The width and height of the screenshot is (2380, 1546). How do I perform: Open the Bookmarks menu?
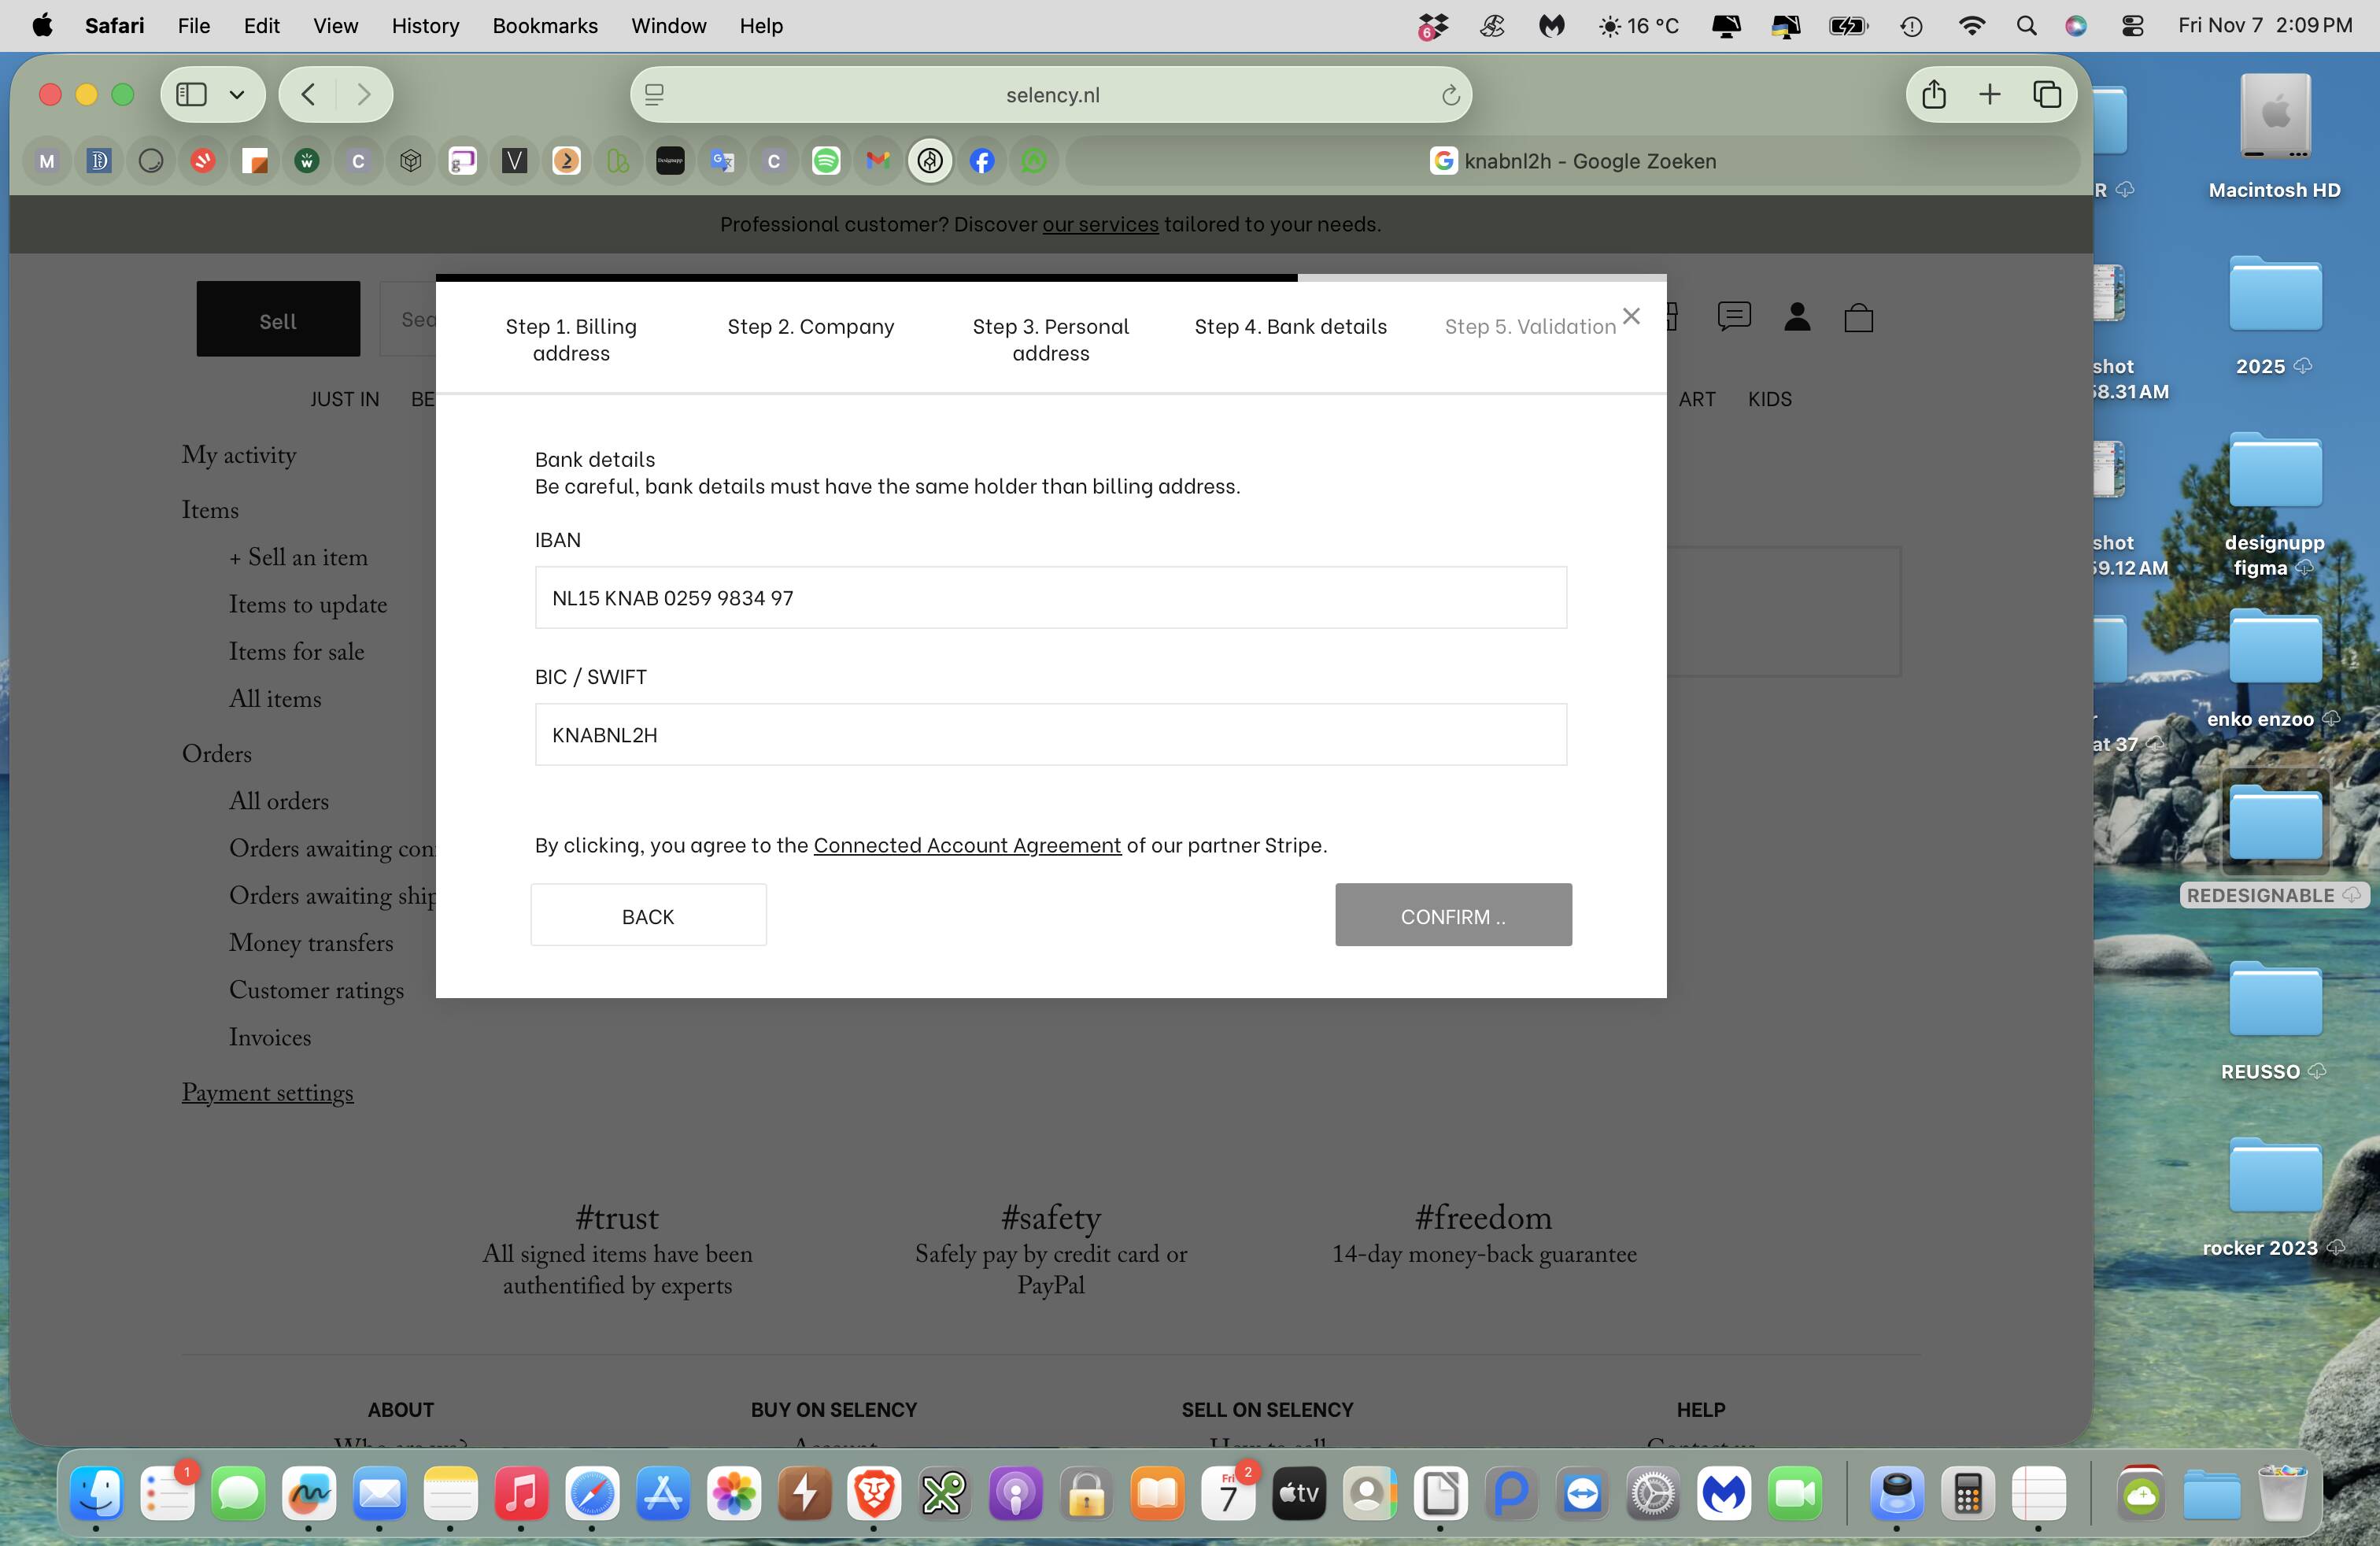click(x=544, y=26)
